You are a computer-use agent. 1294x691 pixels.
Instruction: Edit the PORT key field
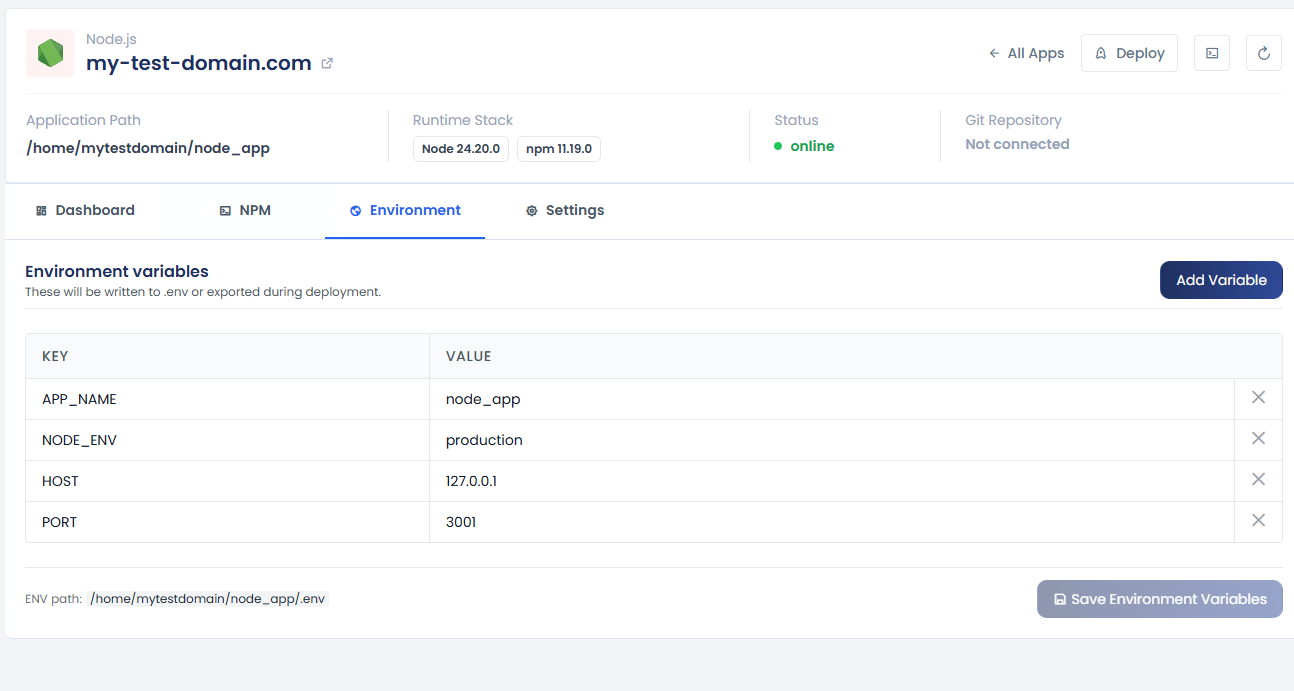pyautogui.click(x=227, y=522)
